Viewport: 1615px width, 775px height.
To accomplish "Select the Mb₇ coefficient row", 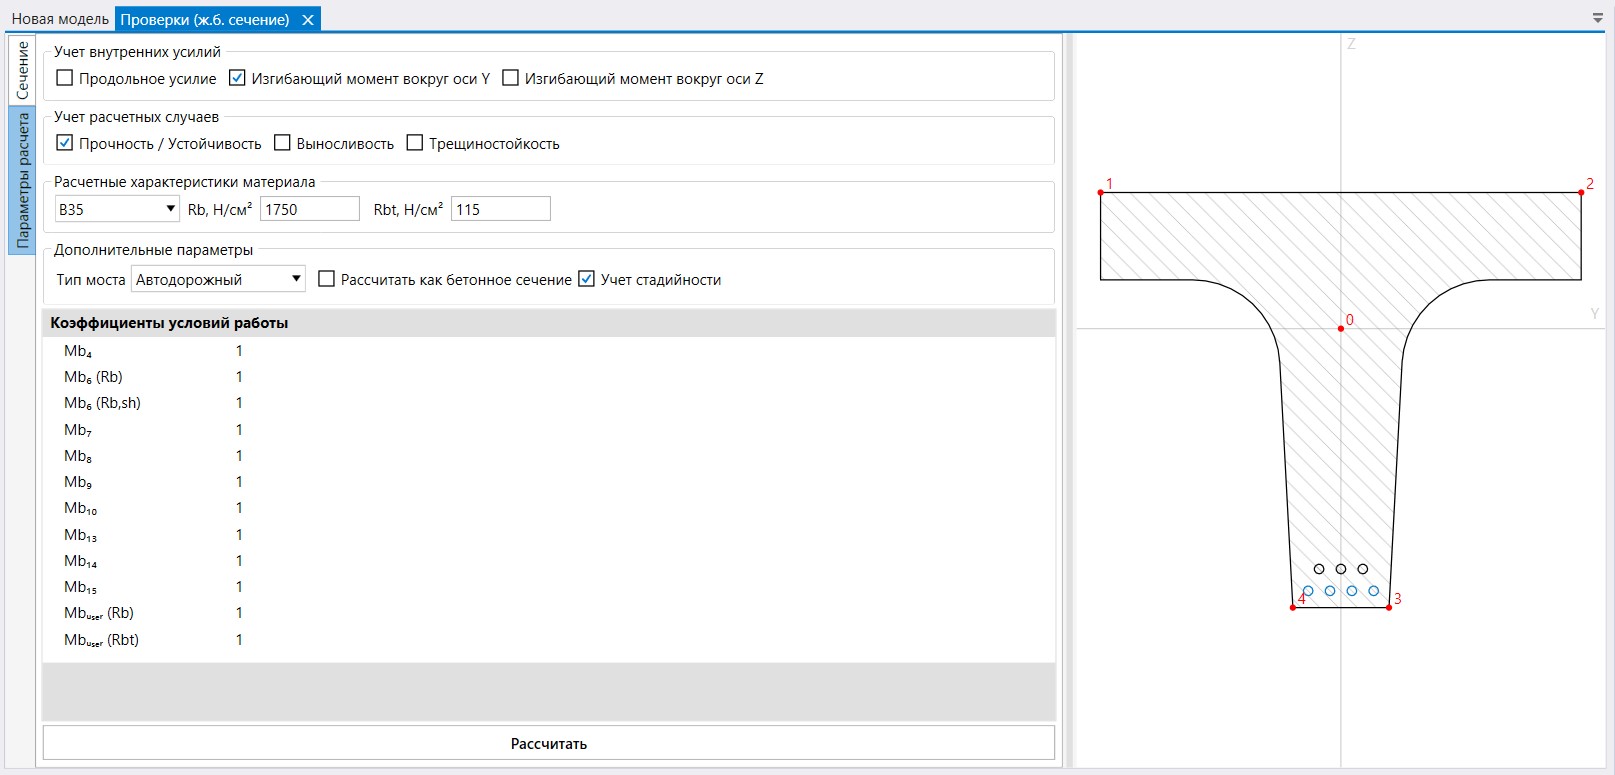I will click(x=549, y=430).
